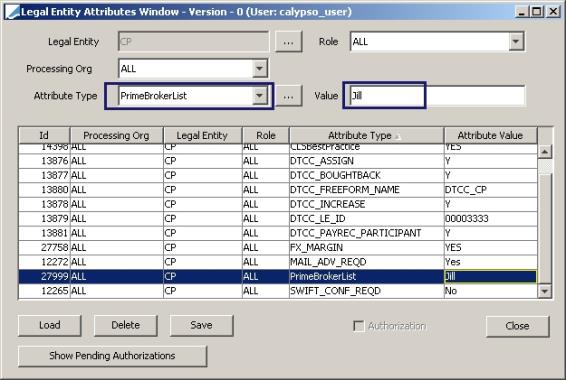Viewport: 566px width, 380px height.
Task: Click Id cell 13876
Action: (x=44, y=161)
